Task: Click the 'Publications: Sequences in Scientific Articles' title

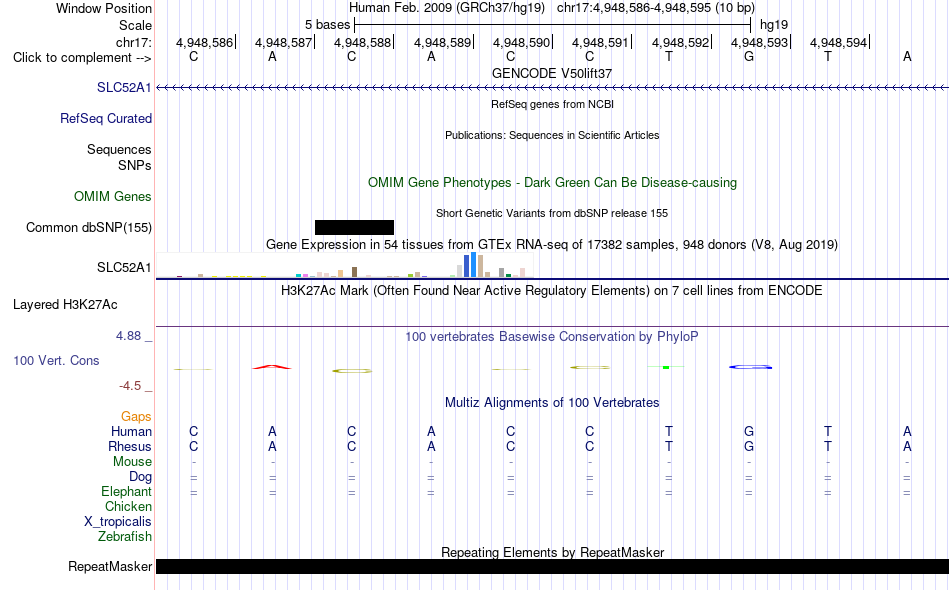Action: (x=552, y=135)
